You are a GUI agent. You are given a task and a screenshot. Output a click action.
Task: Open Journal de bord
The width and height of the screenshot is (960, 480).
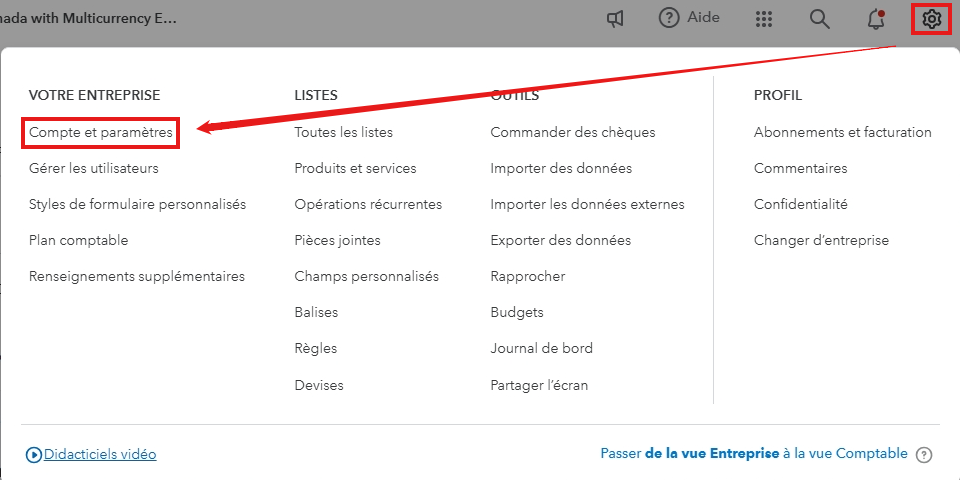(541, 348)
